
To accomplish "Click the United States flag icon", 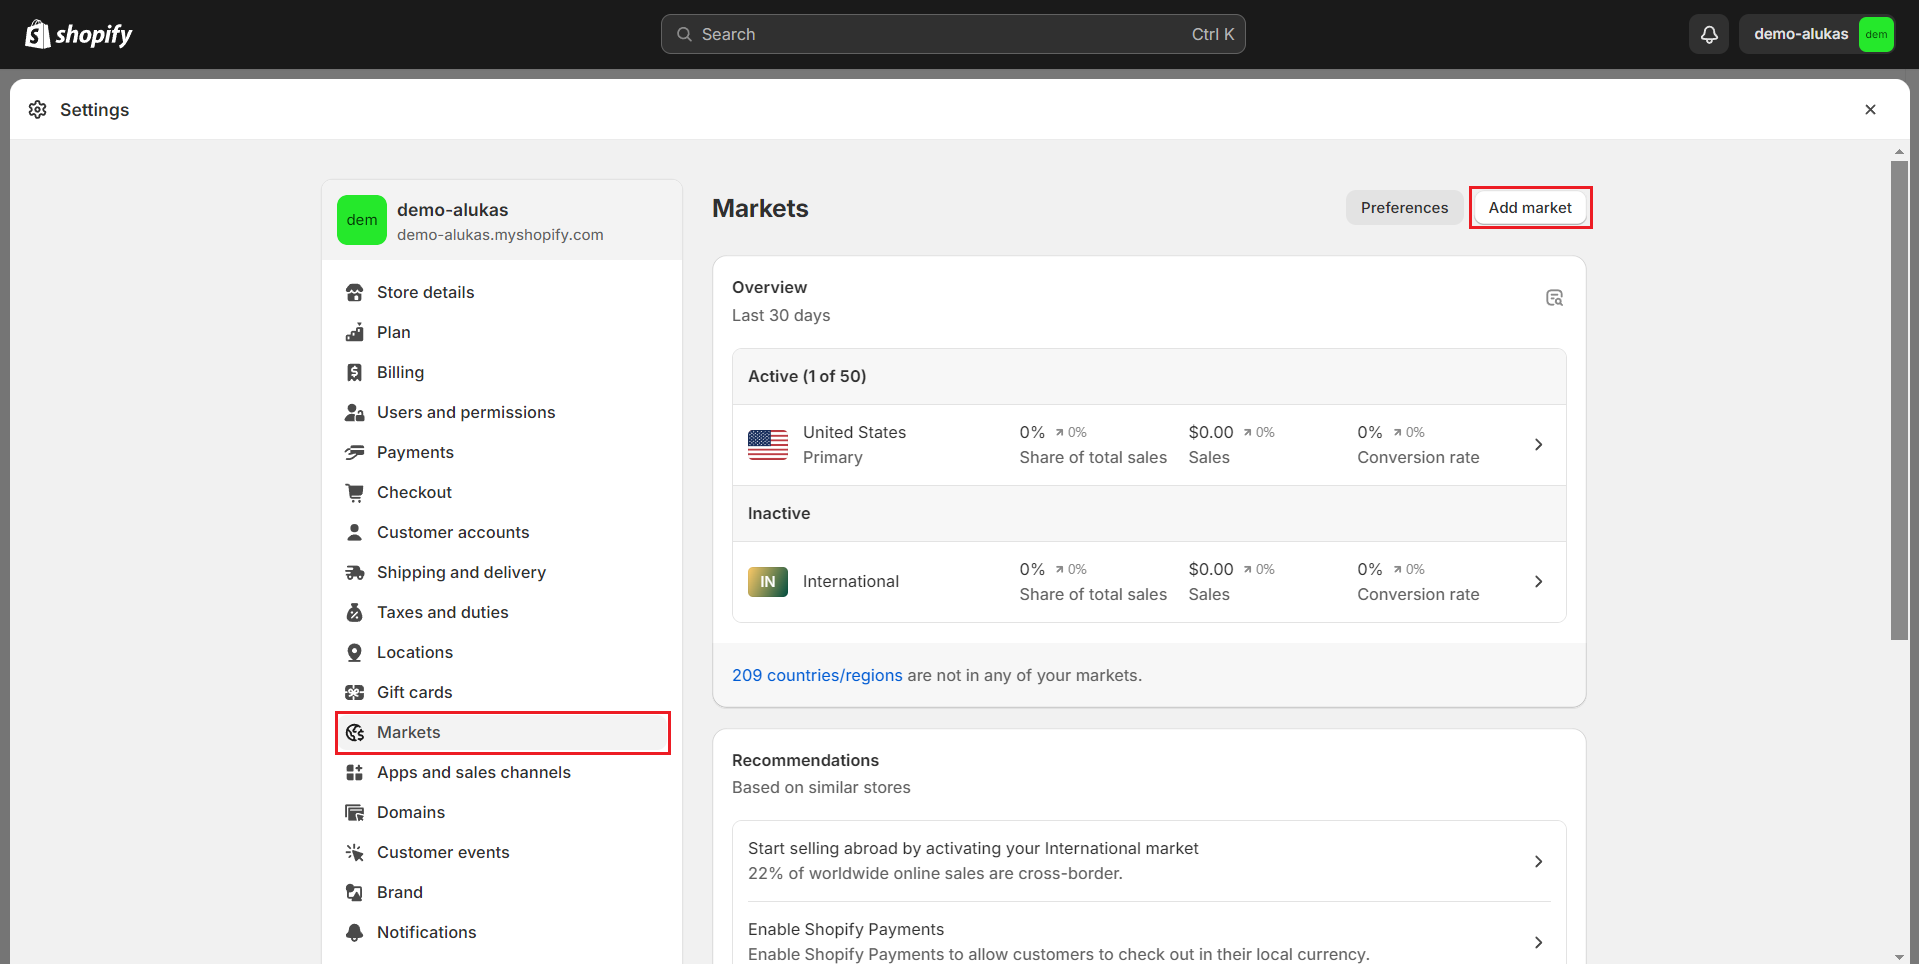I will 767,445.
